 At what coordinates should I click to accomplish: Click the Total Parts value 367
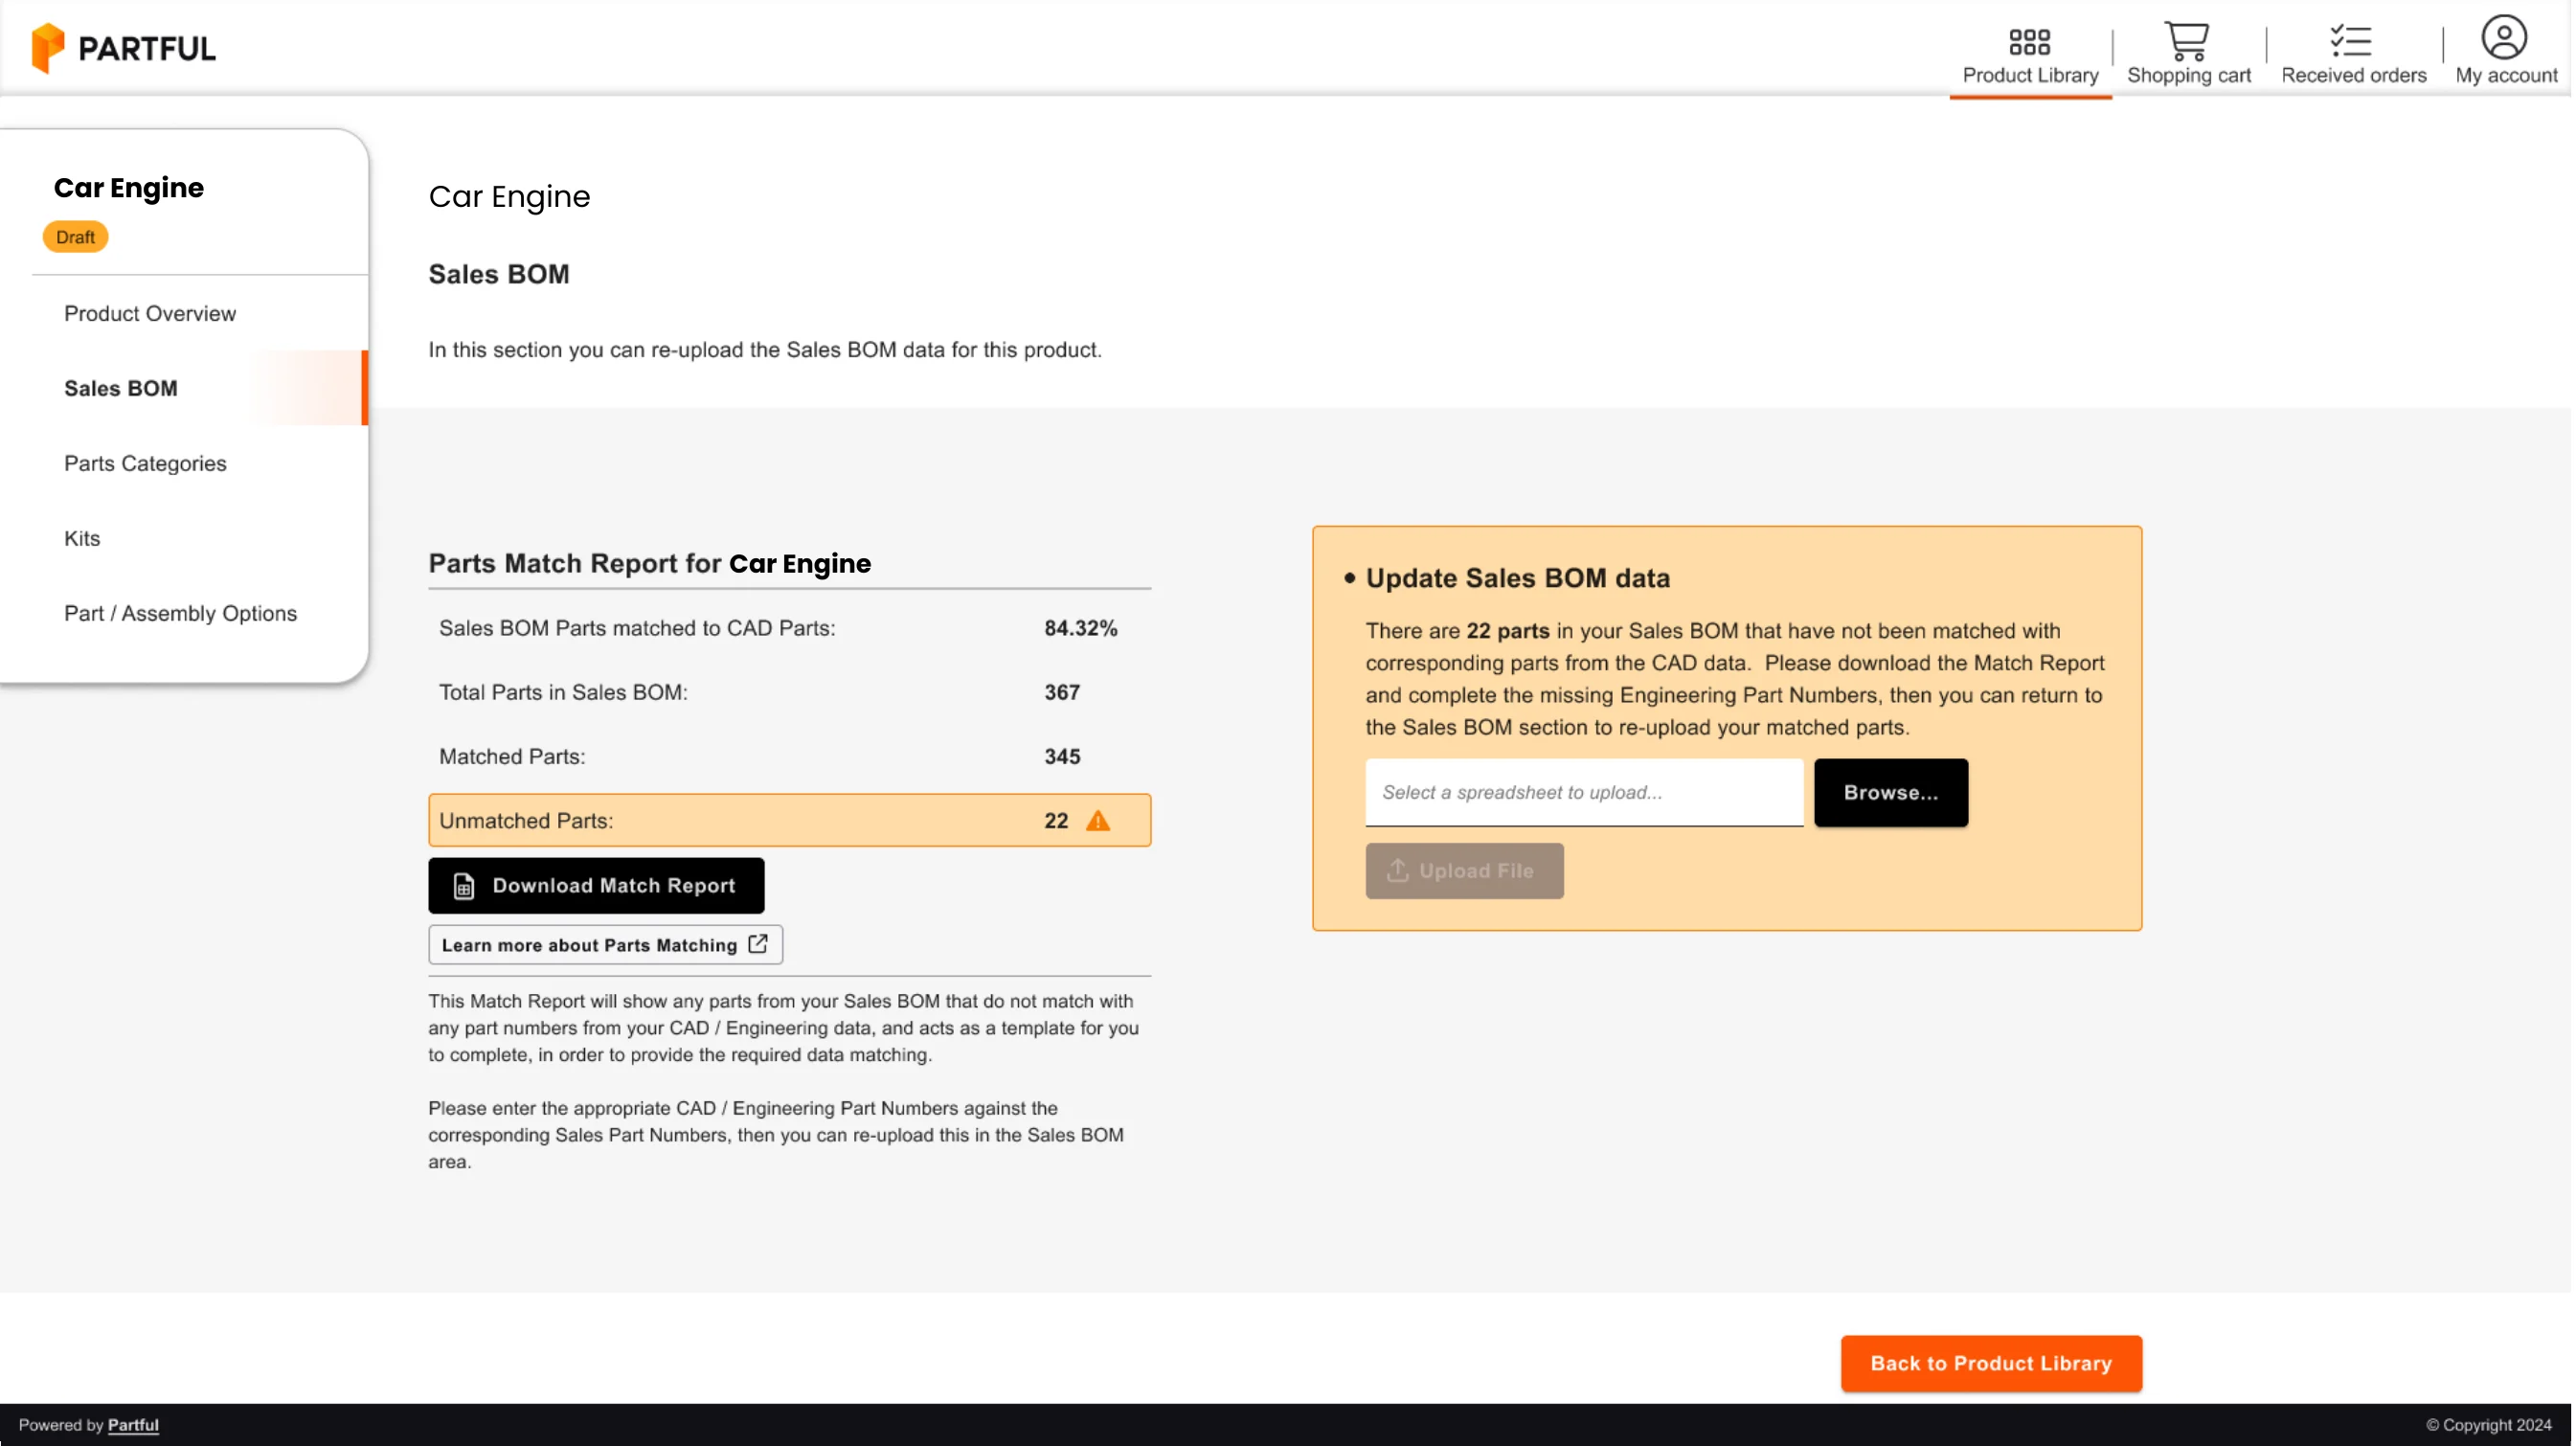point(1064,693)
